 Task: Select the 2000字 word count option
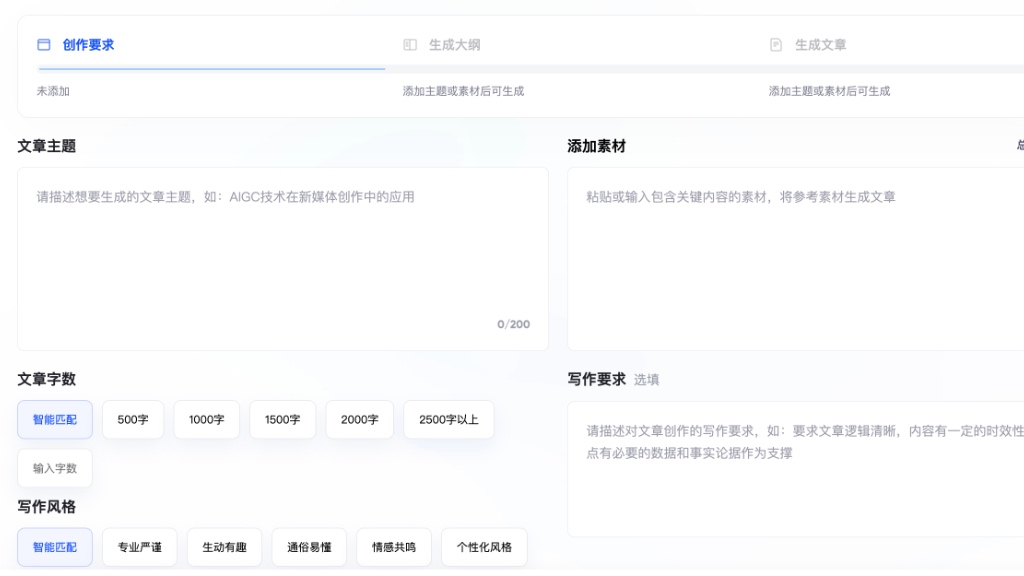[x=359, y=419]
